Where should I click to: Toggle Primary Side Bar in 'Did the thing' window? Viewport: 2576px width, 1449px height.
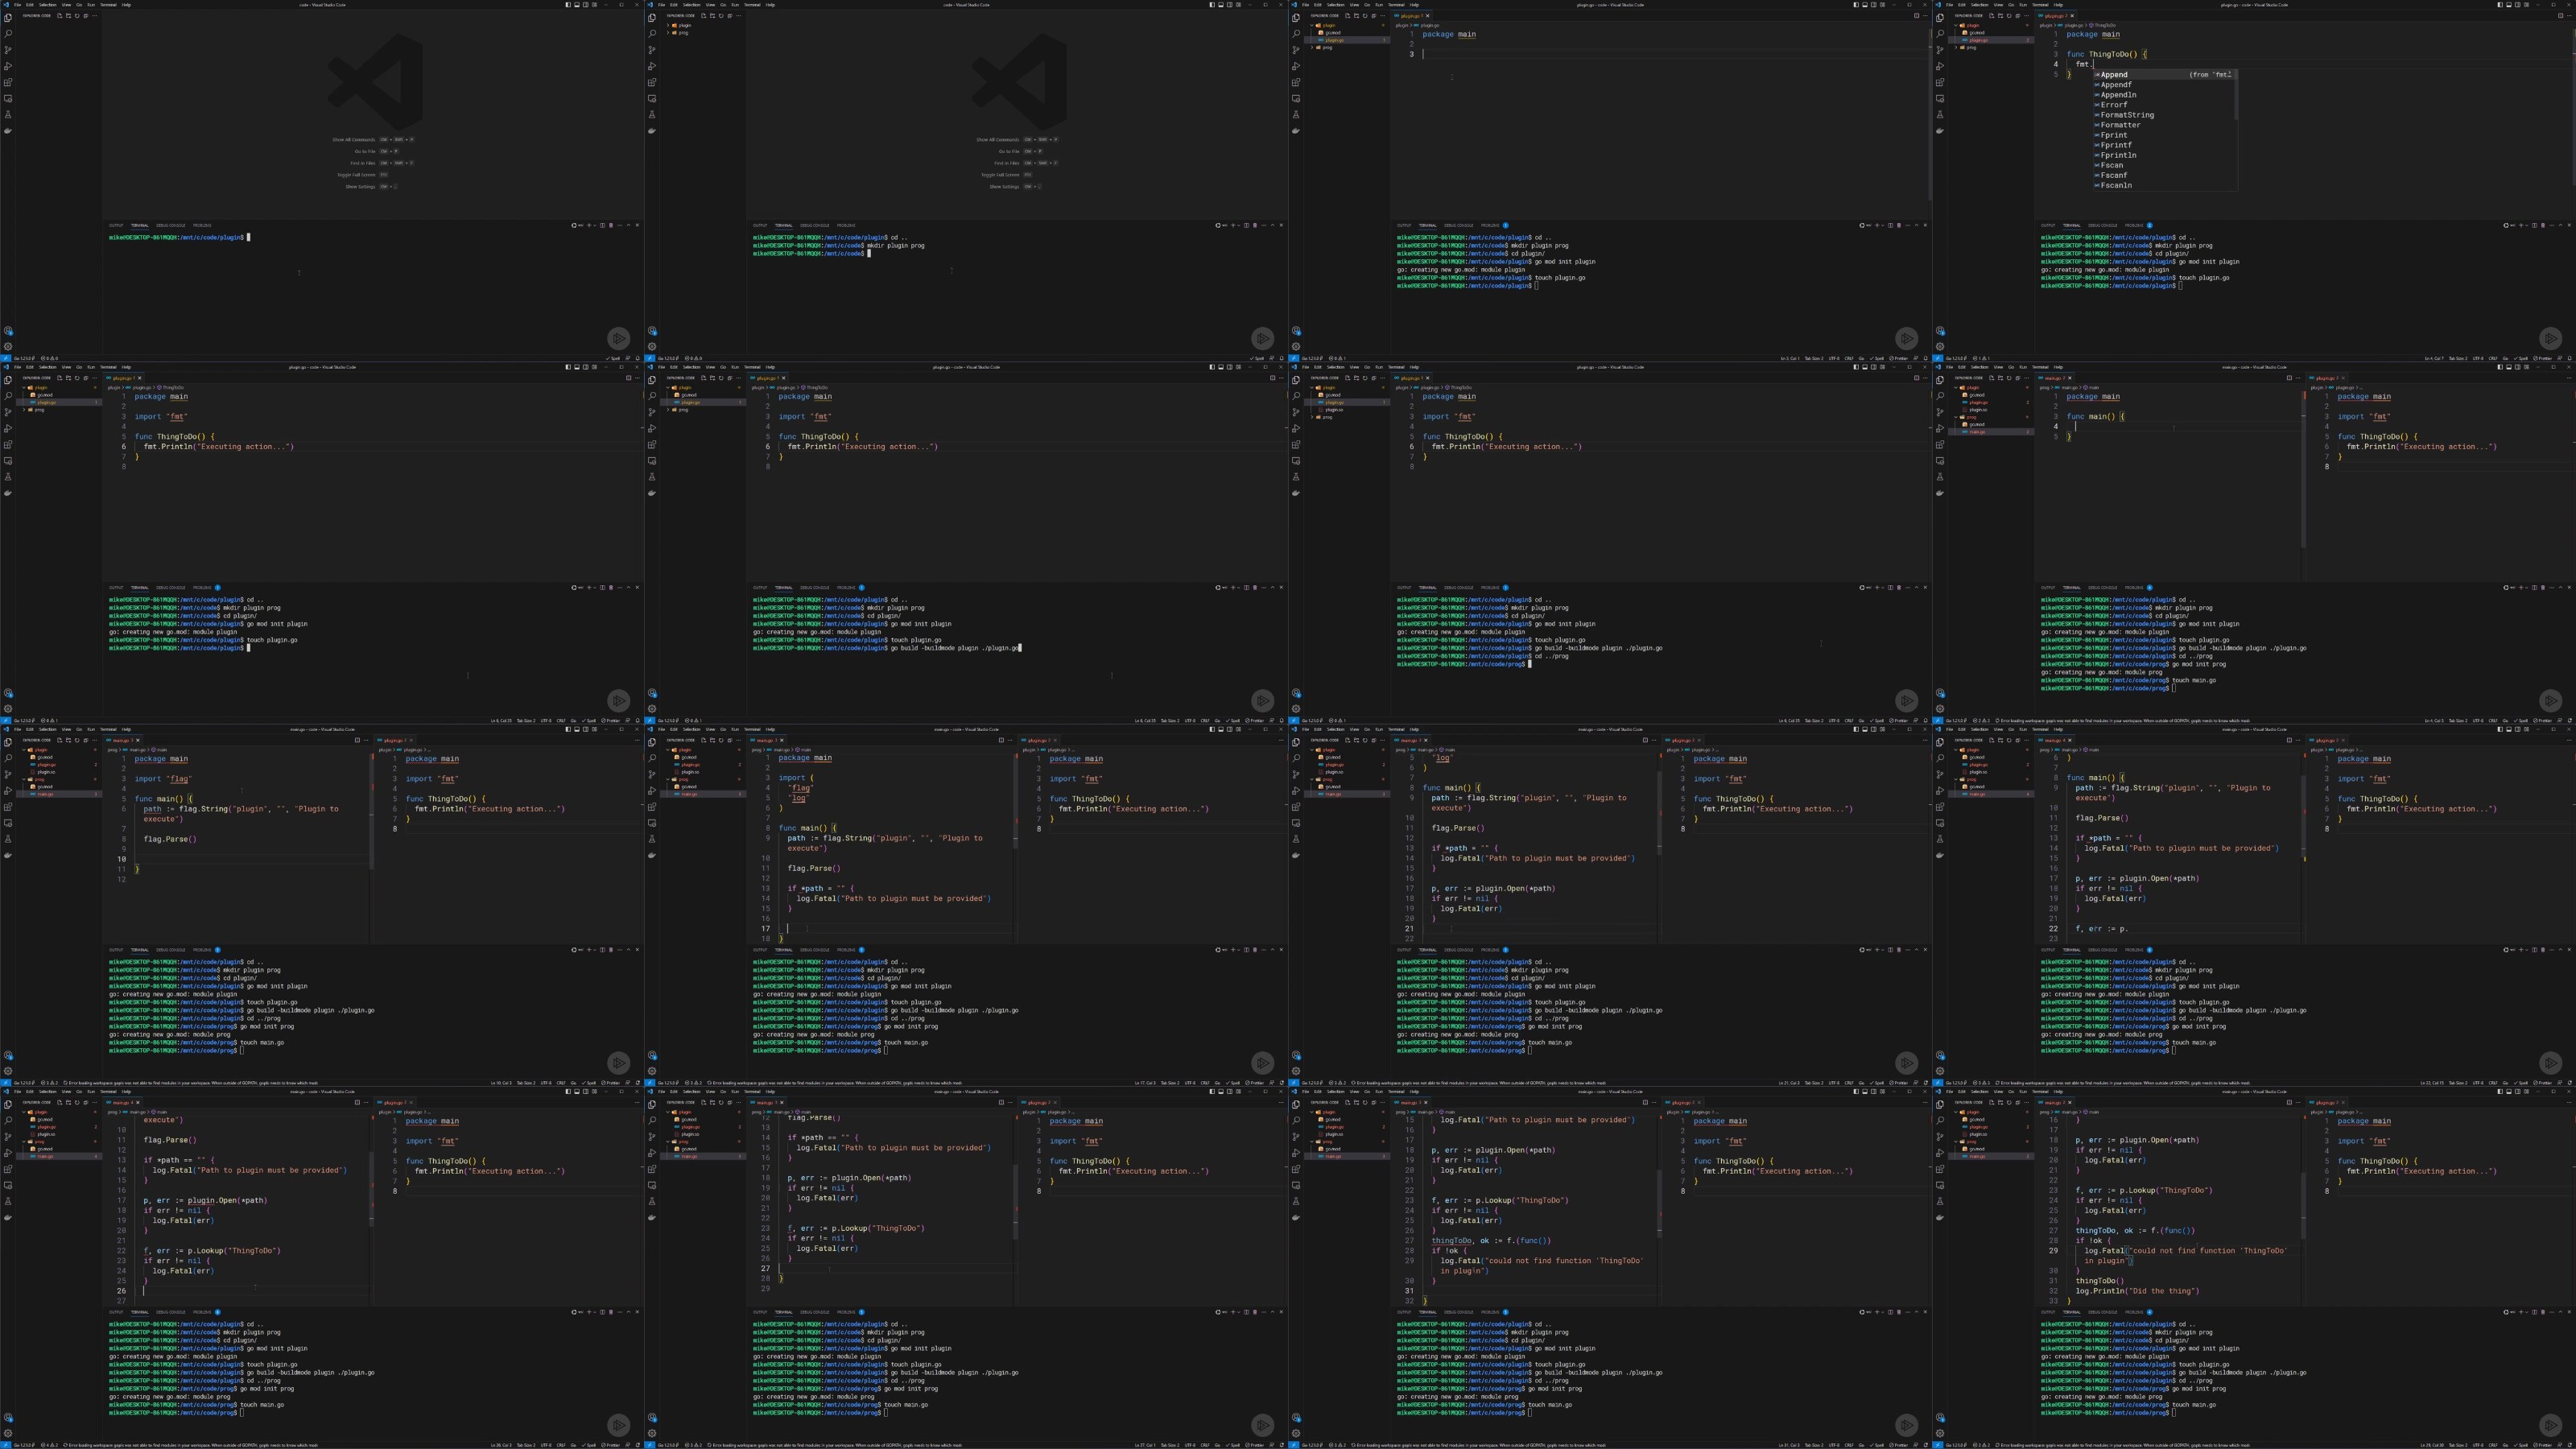pos(2501,1092)
